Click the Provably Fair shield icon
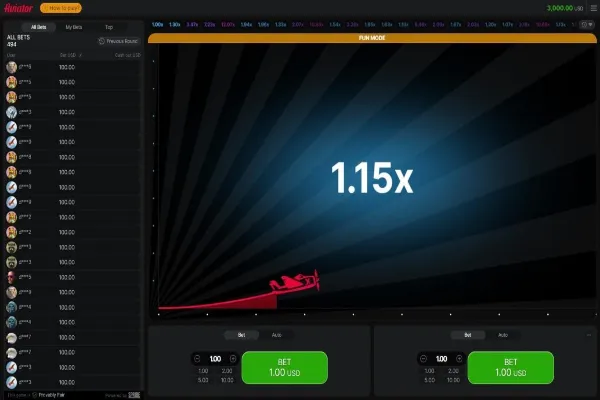The height and width of the screenshot is (400, 600). 34,395
